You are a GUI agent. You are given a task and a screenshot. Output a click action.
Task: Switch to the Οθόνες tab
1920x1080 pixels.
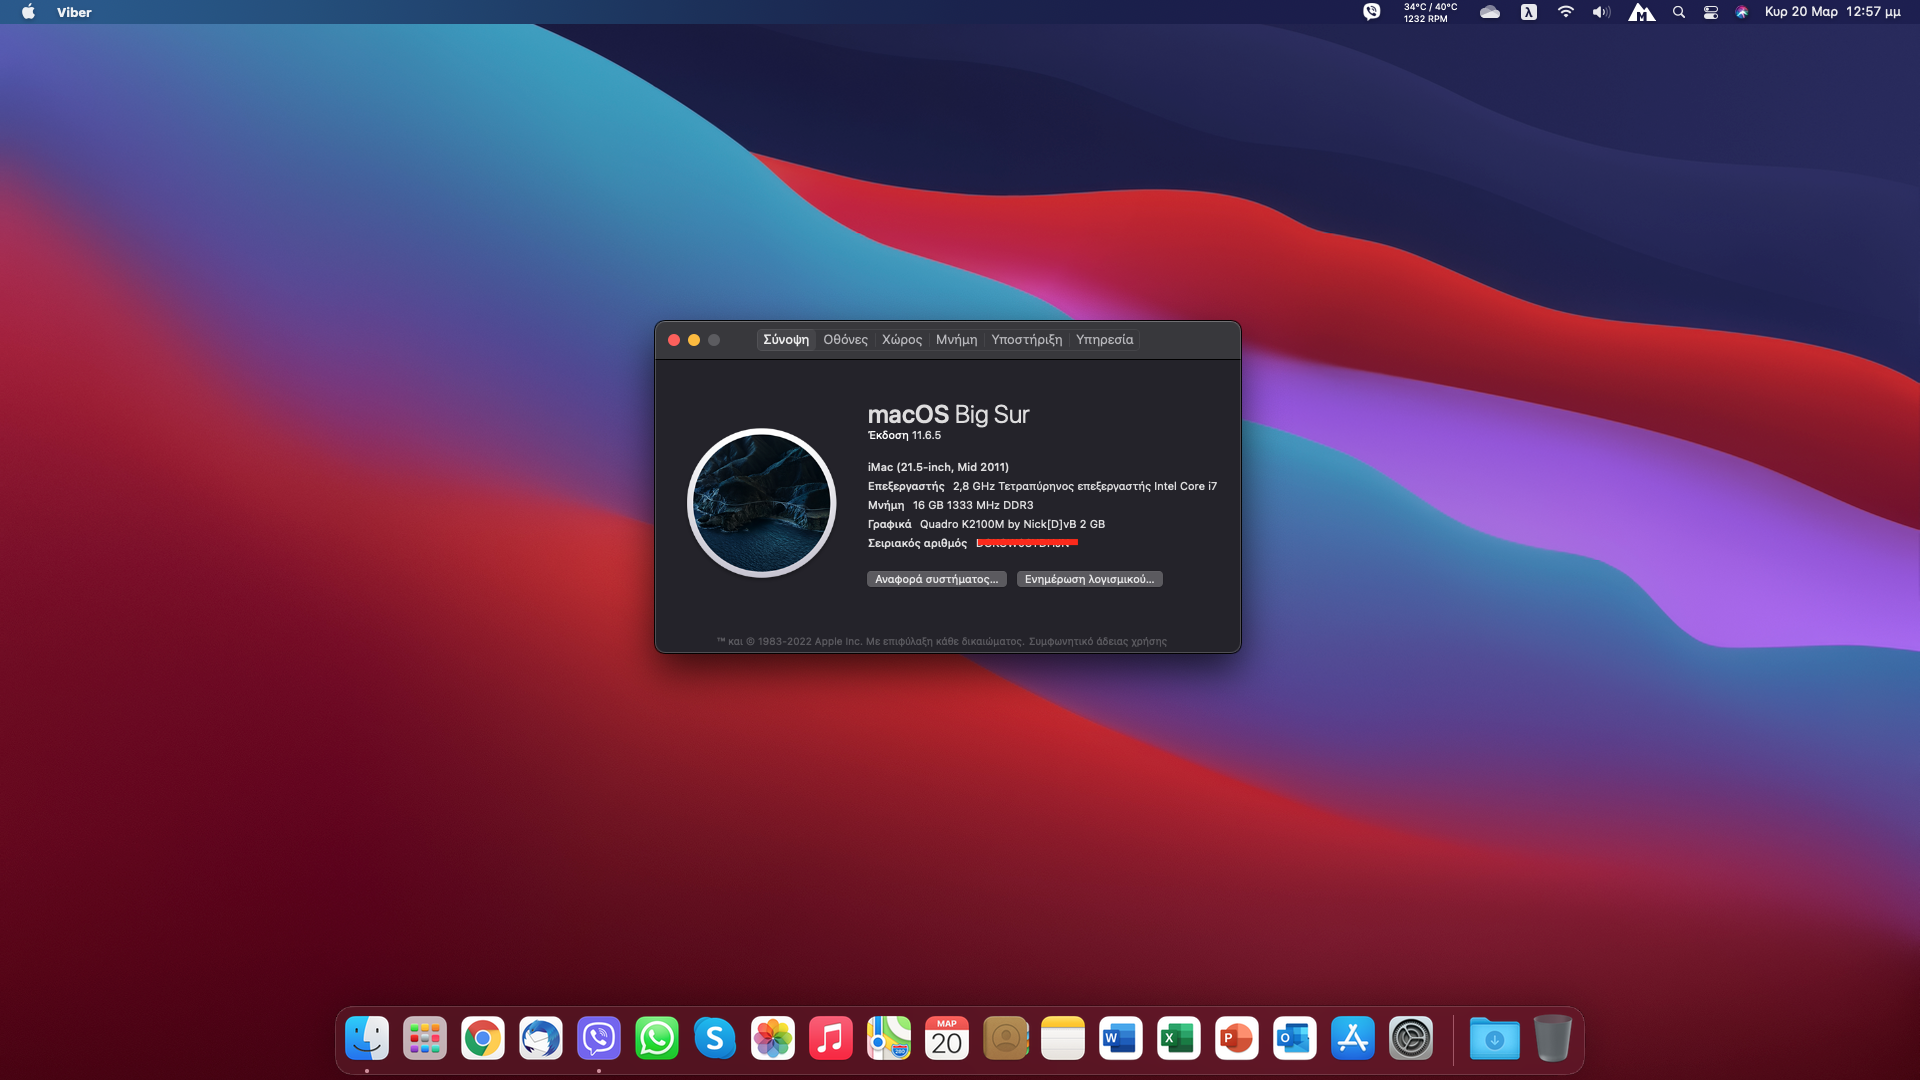(x=845, y=340)
